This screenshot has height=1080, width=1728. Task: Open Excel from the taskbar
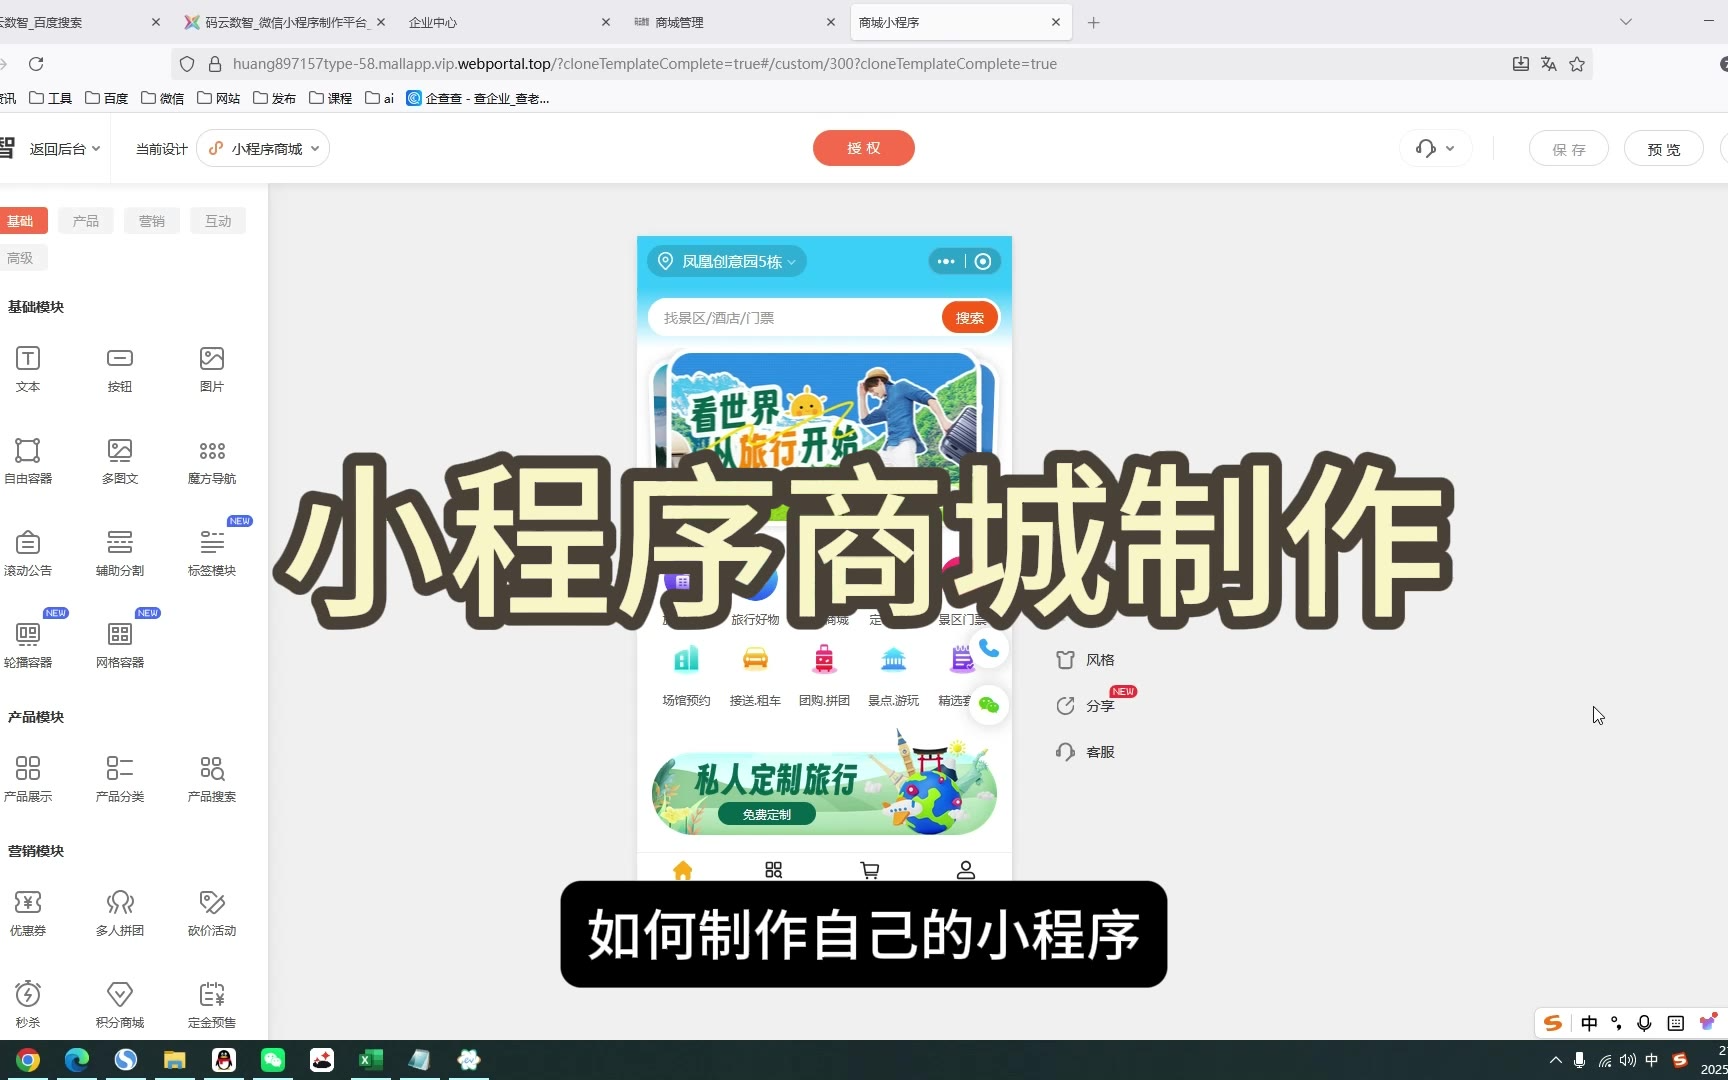tap(371, 1060)
